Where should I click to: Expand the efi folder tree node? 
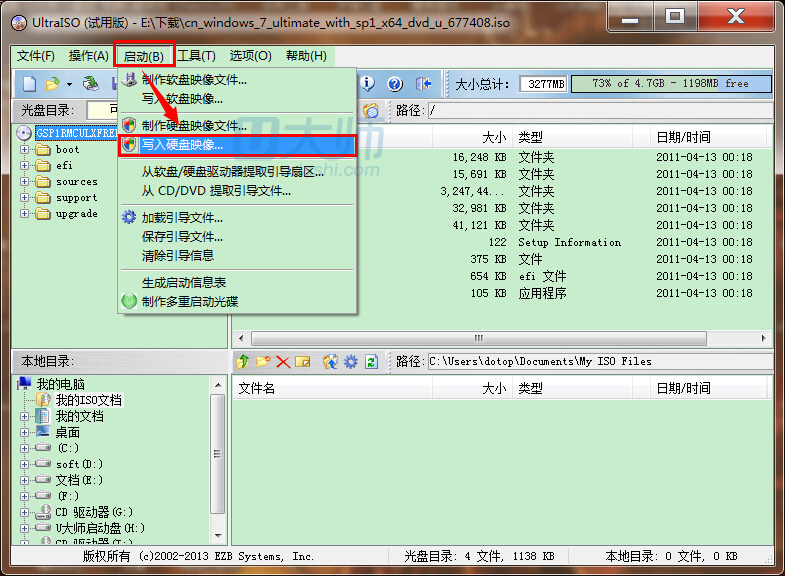tap(24, 165)
